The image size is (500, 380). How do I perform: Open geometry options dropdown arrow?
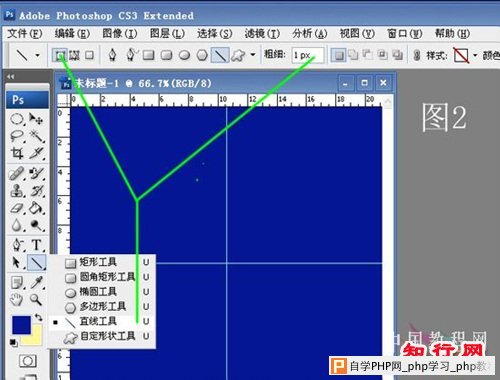(253, 55)
